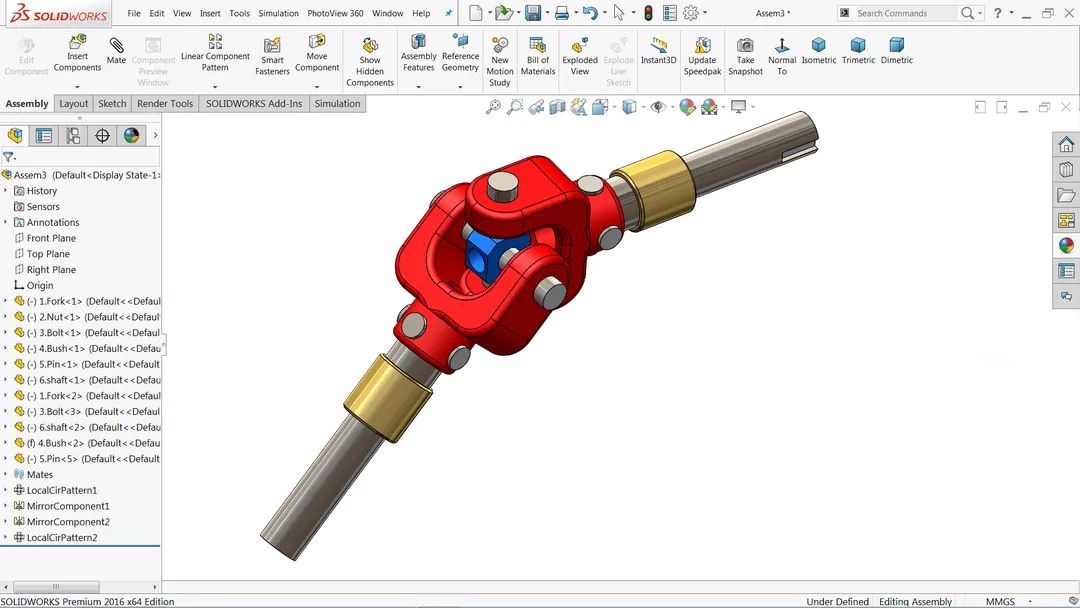Viewport: 1080px width, 608px height.
Task: Expand MirrorComponent2
Action: 6,522
